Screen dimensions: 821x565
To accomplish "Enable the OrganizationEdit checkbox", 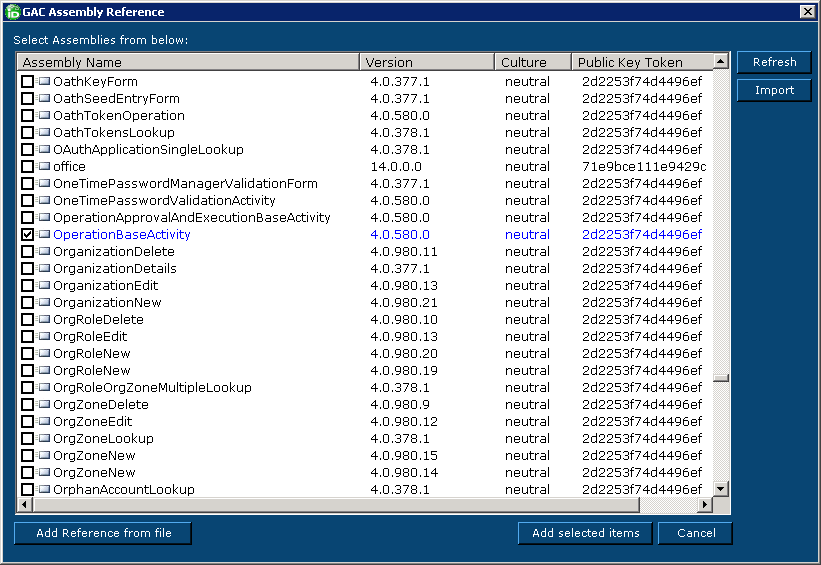I will click(27, 286).
